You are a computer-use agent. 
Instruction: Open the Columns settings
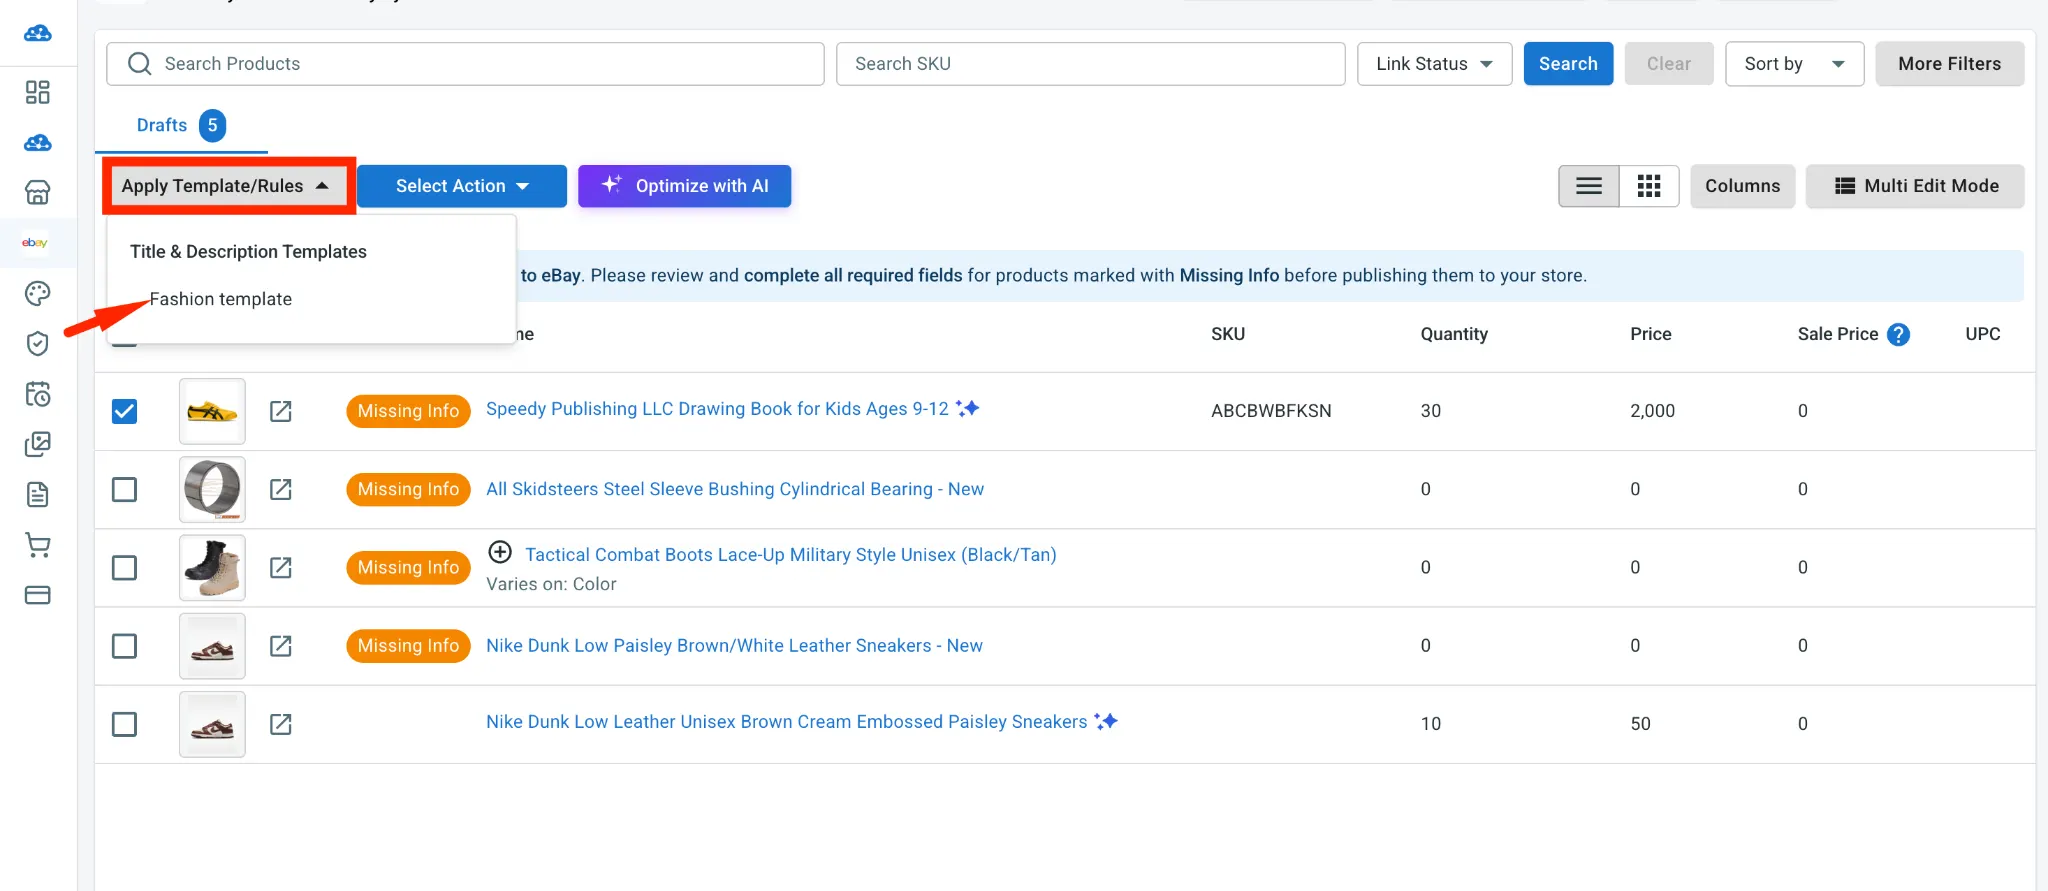tap(1743, 186)
